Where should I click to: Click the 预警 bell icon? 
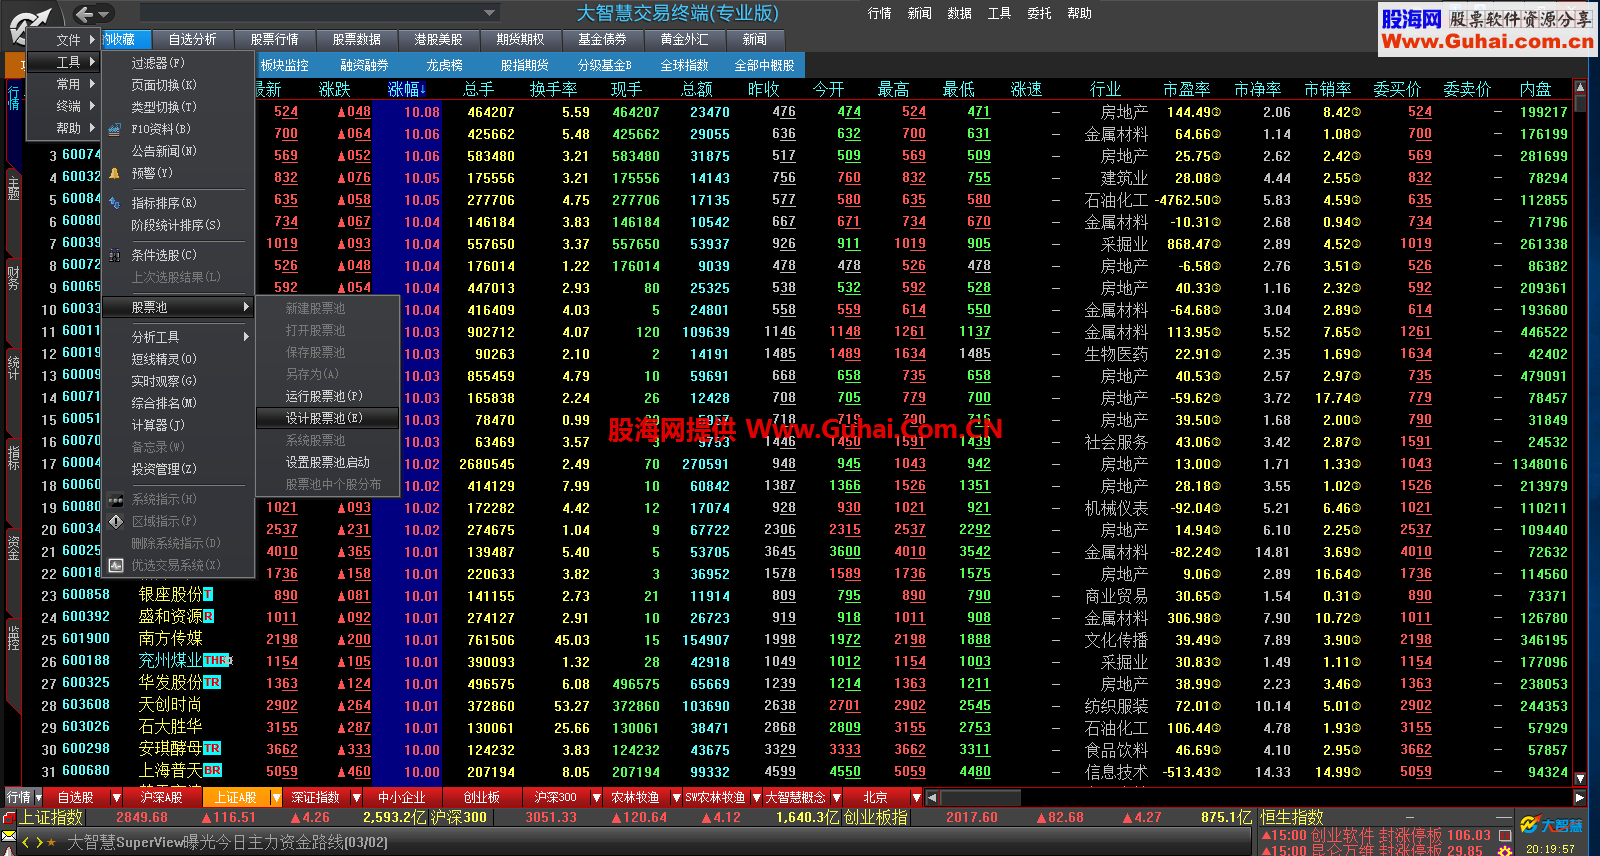click(x=115, y=173)
